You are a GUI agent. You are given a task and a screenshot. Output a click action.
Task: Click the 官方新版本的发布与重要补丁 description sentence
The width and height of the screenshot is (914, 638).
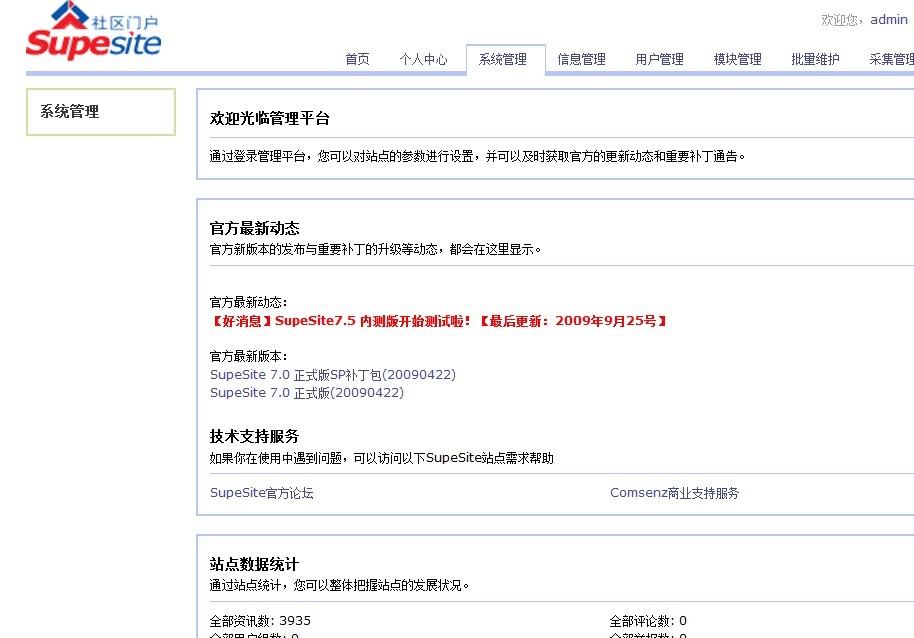[x=375, y=249]
